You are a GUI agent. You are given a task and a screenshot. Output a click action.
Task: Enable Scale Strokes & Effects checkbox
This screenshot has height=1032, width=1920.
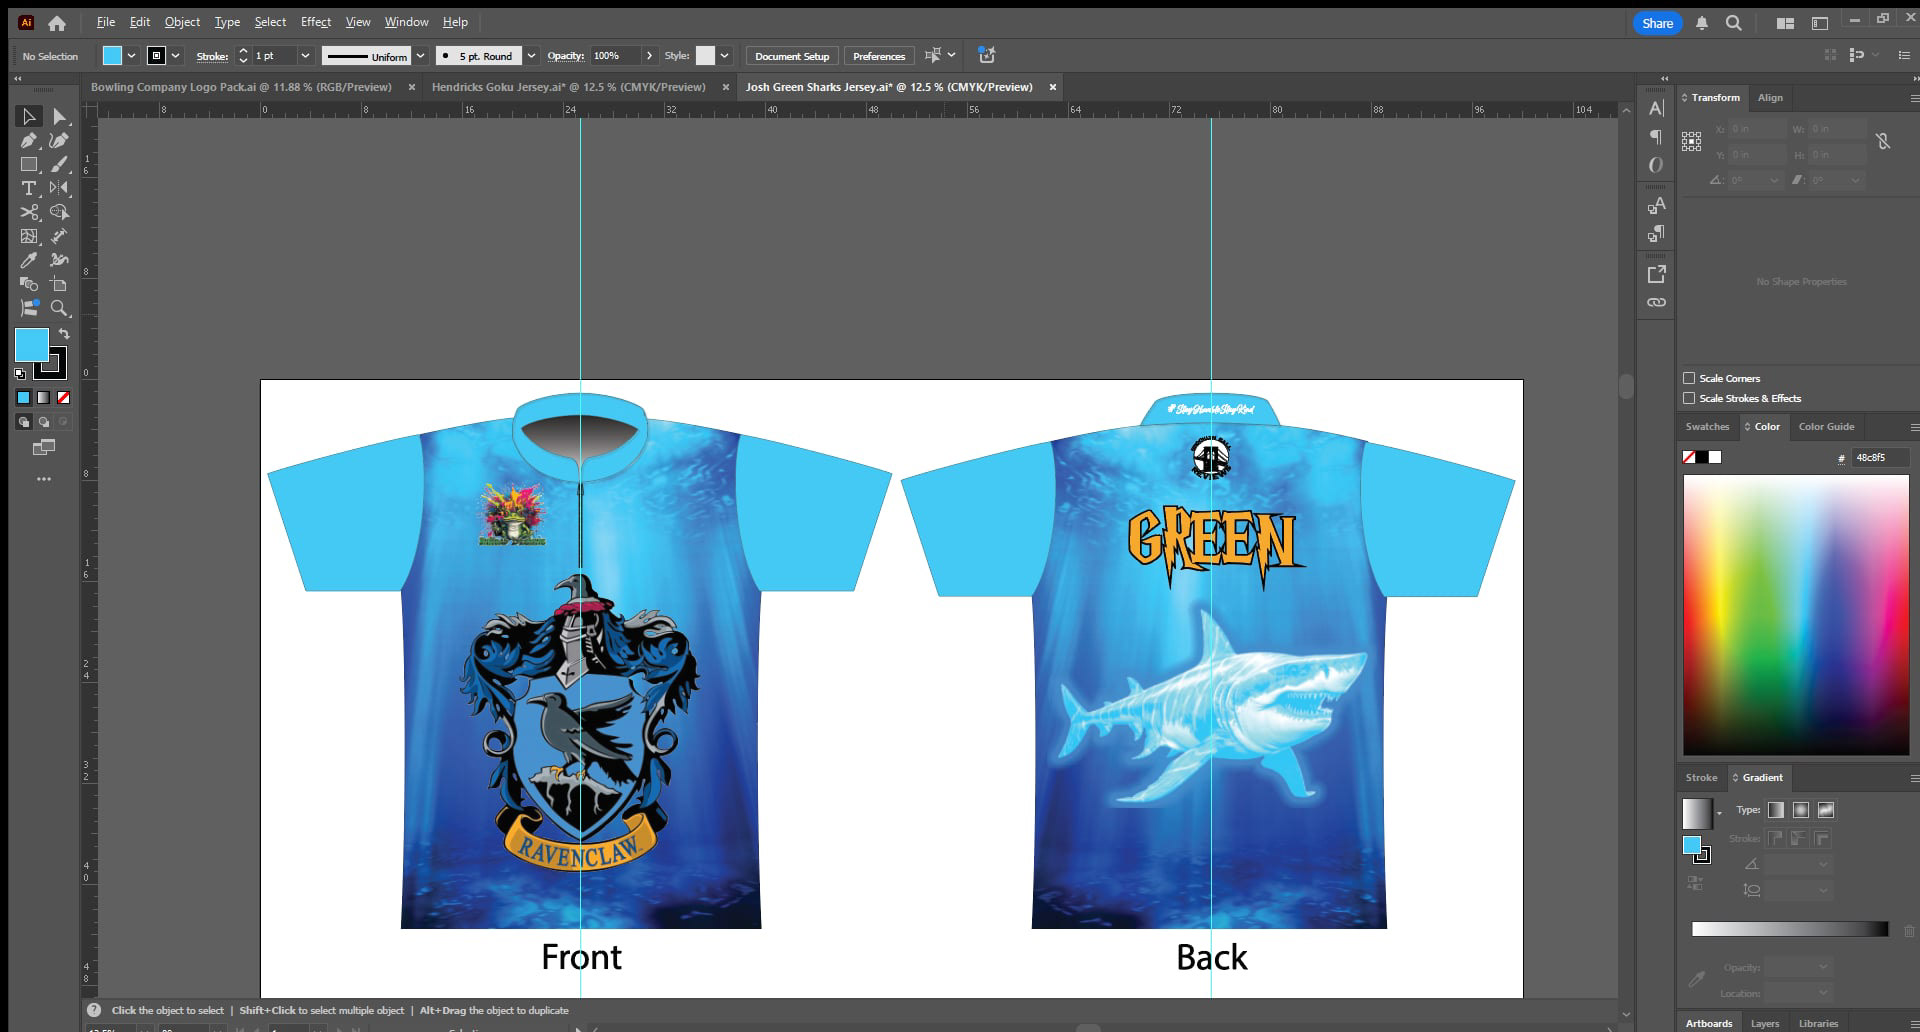[1689, 398]
